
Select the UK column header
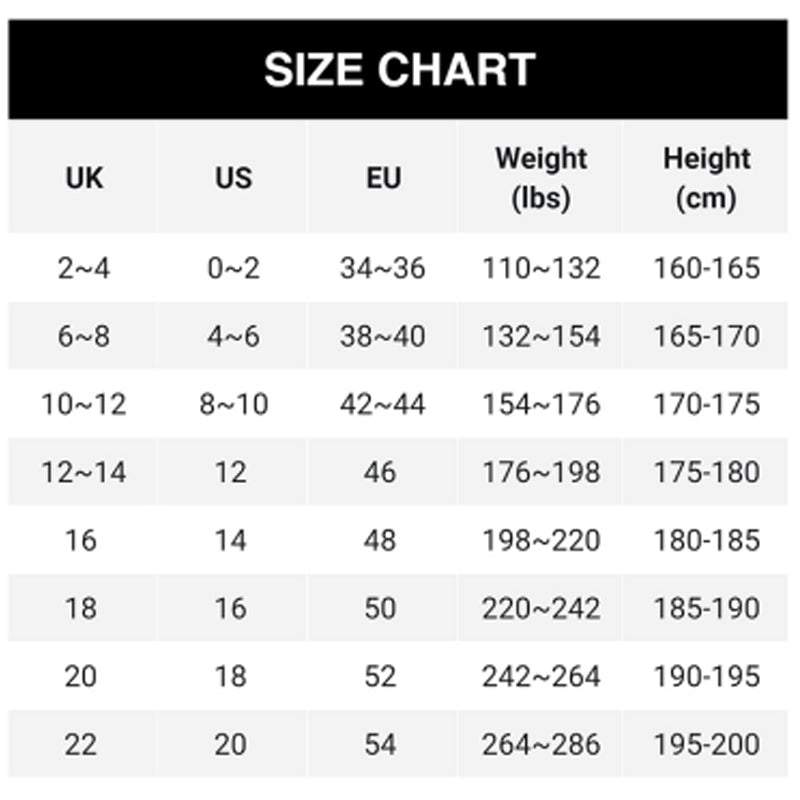coord(84,178)
